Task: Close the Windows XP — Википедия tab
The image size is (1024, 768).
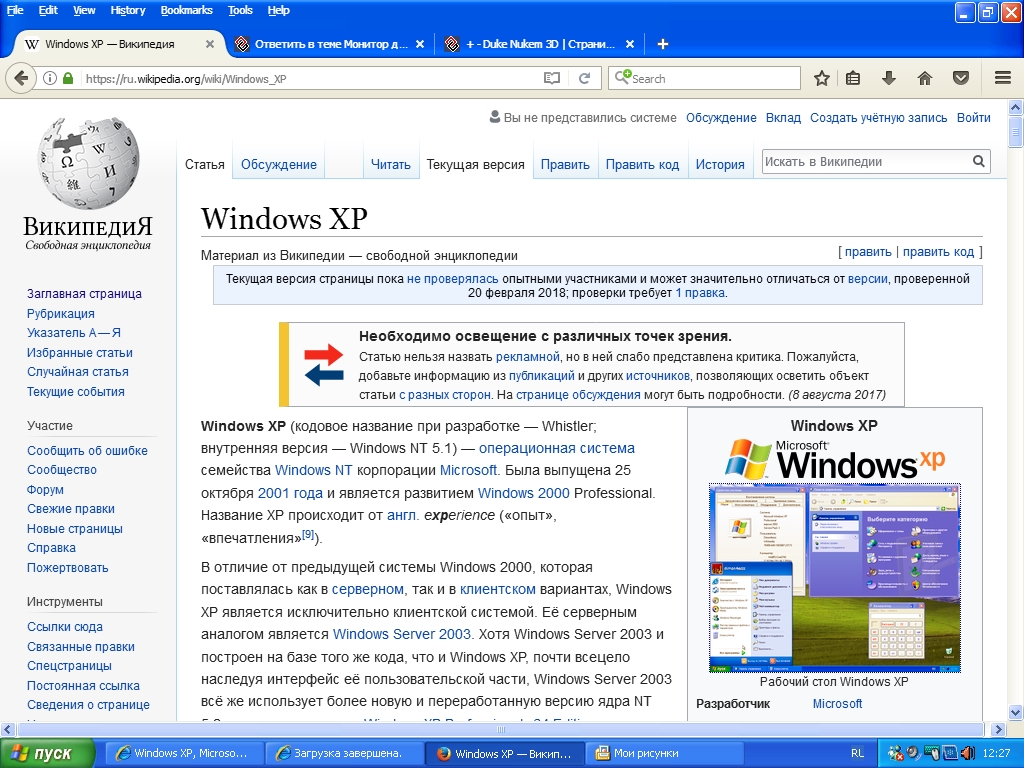Action: [210, 44]
